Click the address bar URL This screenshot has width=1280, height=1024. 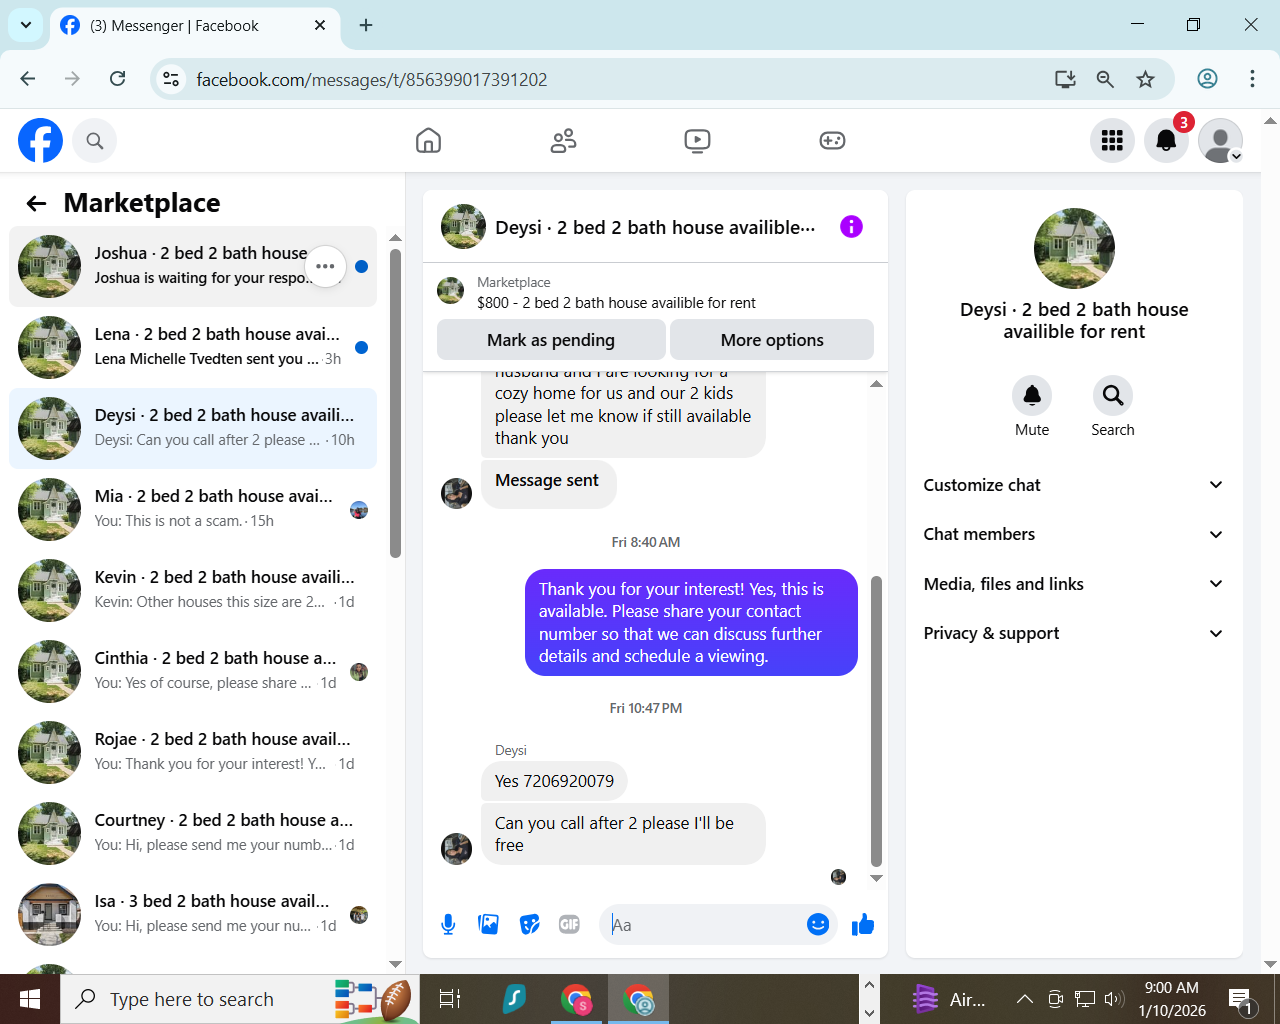(372, 80)
